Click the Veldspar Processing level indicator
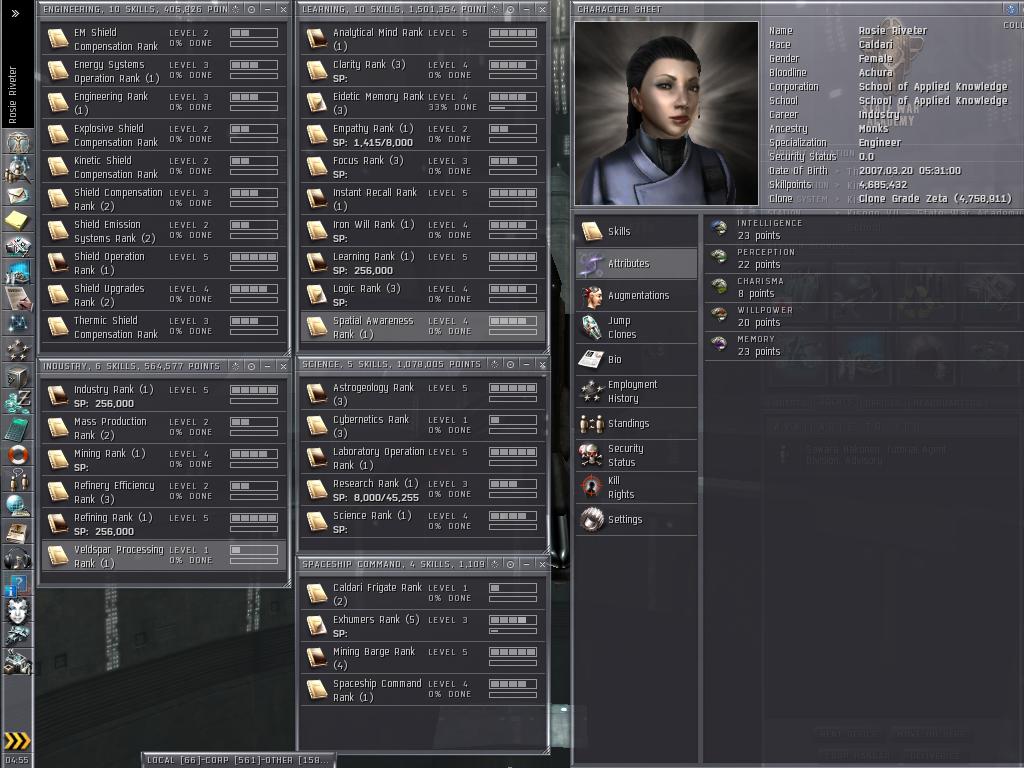The height and width of the screenshot is (768, 1024). [254, 550]
